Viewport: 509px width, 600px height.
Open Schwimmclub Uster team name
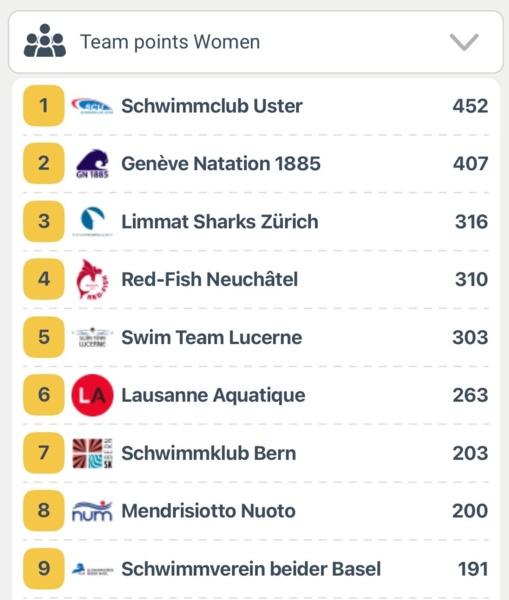pos(212,106)
